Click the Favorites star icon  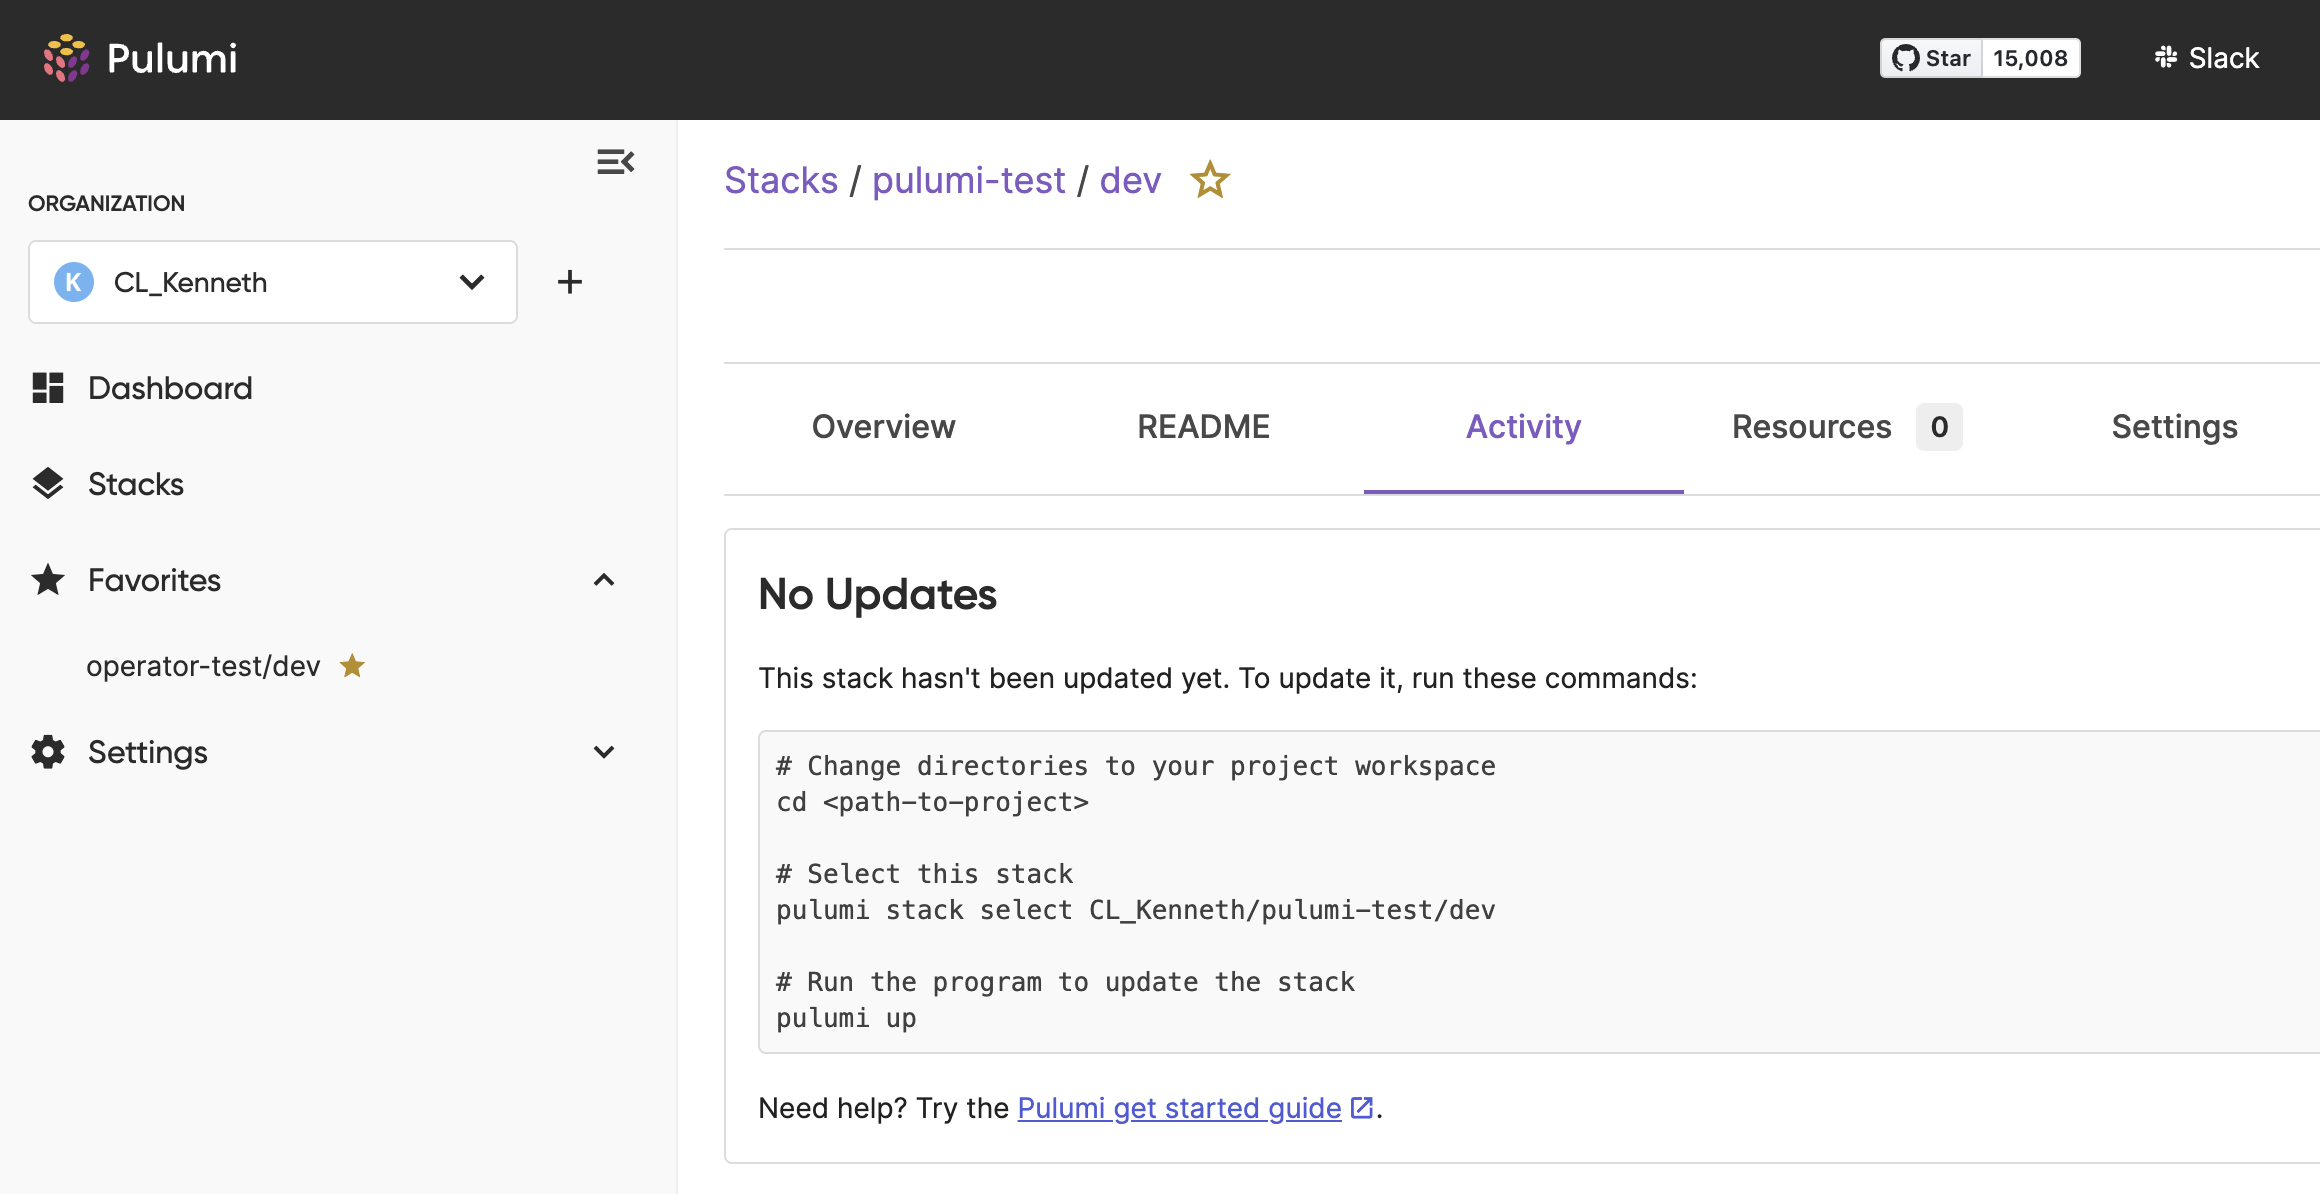point(48,580)
